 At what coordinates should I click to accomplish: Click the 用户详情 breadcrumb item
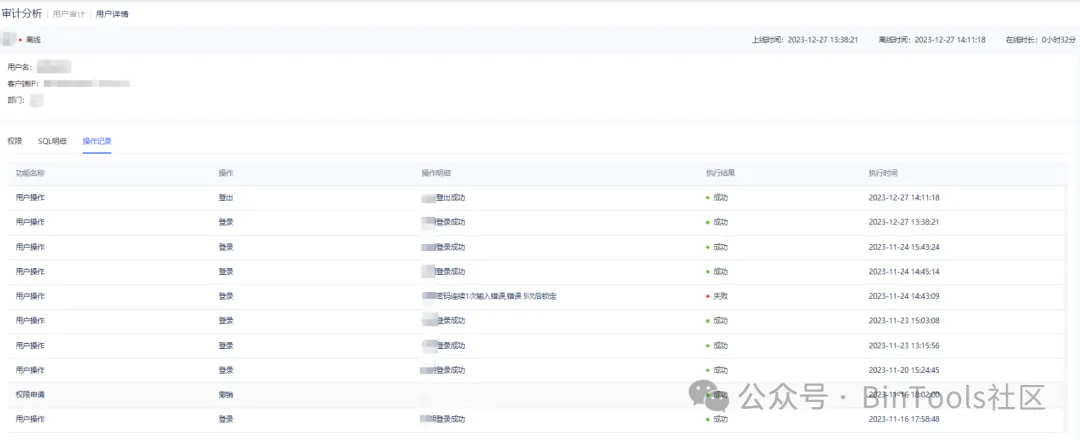click(112, 14)
